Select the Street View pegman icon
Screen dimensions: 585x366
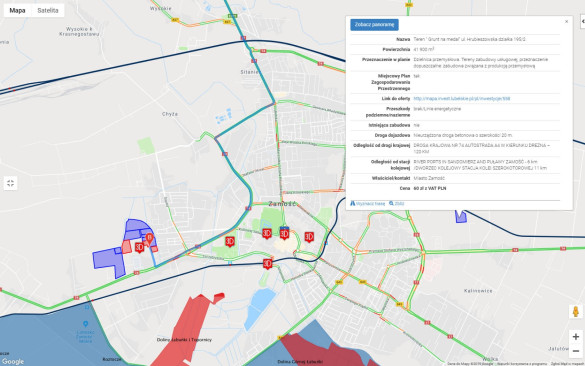576,312
